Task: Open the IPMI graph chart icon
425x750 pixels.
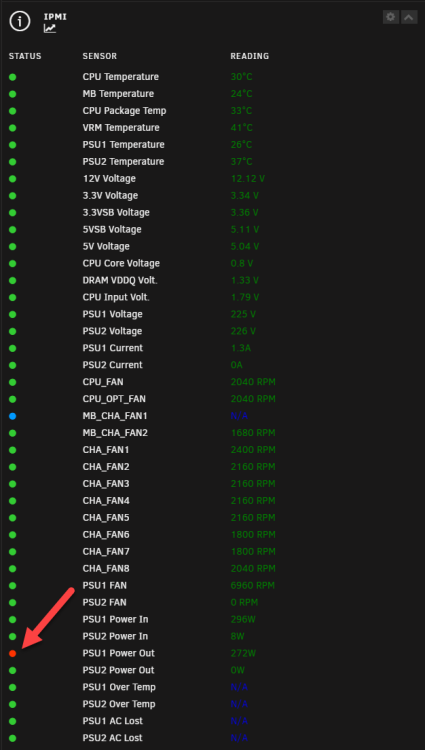Action: (x=50, y=29)
